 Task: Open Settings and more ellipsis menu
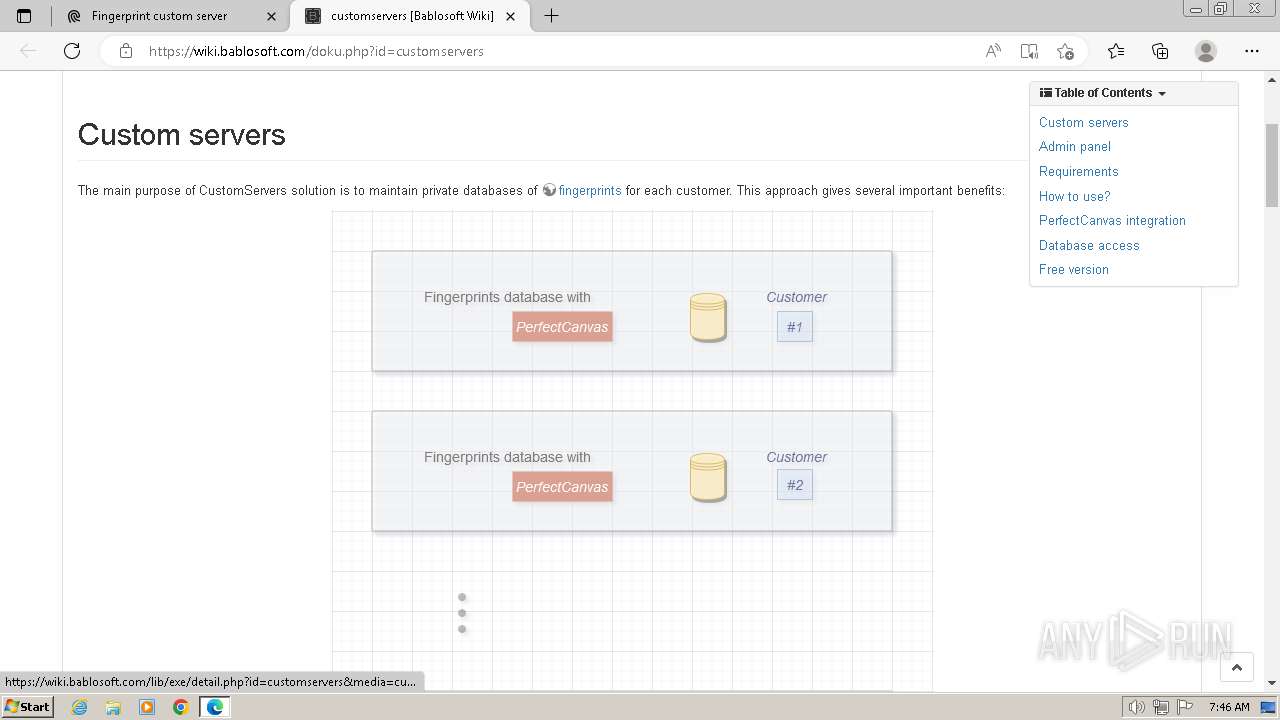pos(1252,51)
